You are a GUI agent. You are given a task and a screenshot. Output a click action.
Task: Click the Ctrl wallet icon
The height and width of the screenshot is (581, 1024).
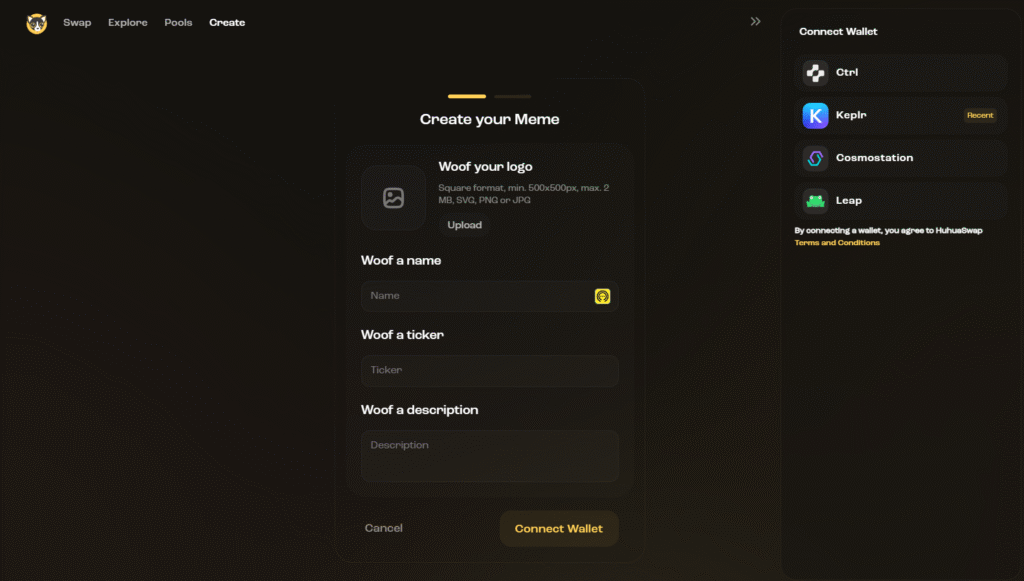pos(815,73)
